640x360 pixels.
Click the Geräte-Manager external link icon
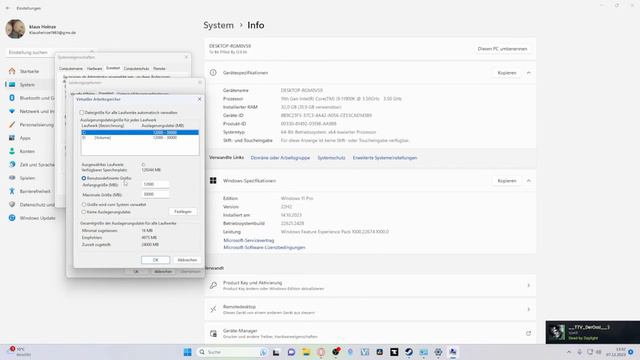[x=528, y=333]
